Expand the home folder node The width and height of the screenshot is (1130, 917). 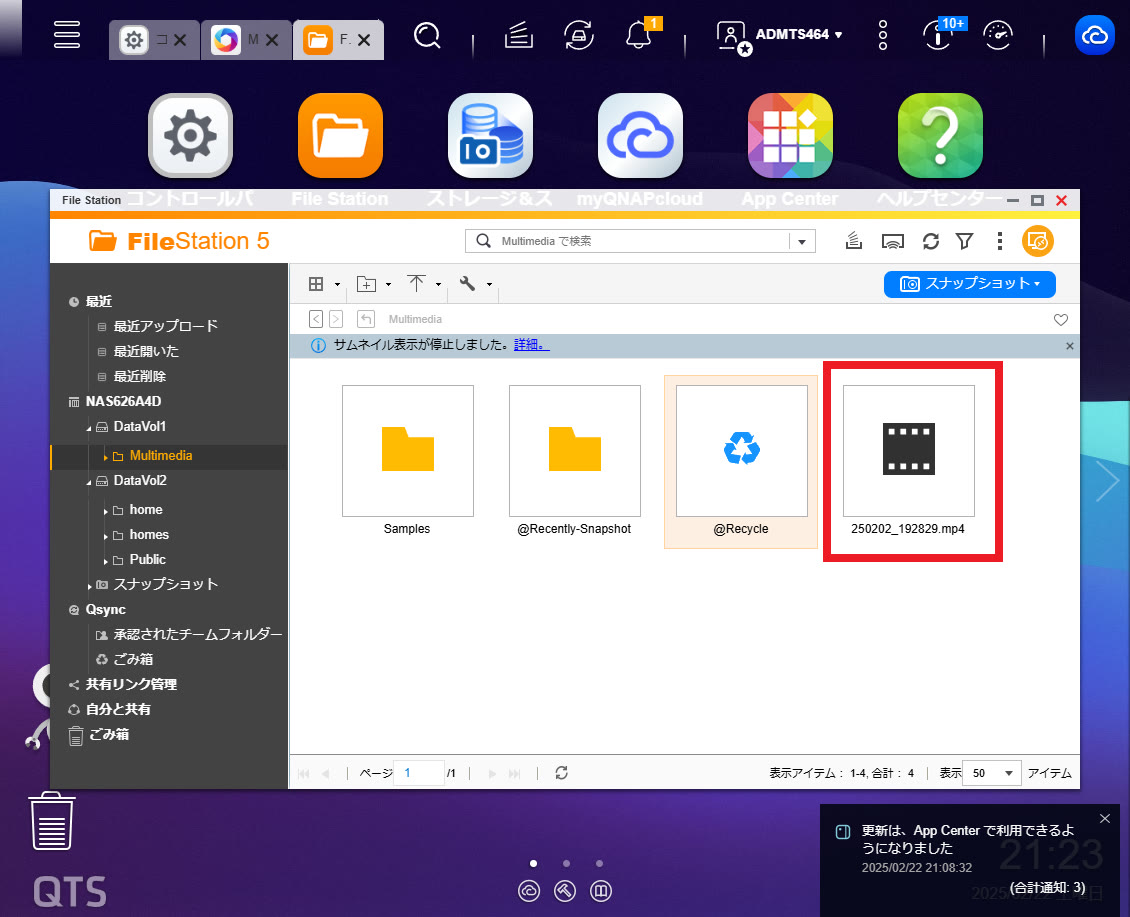pyautogui.click(x=105, y=511)
